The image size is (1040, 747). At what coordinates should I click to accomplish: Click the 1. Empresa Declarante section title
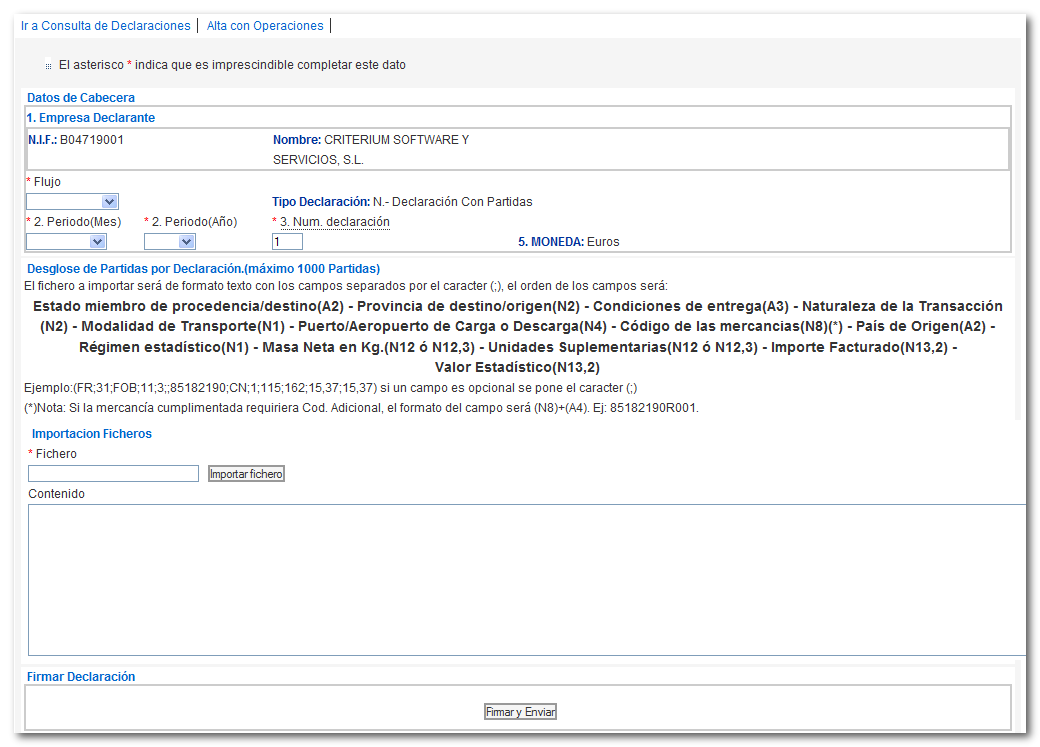[x=91, y=118]
